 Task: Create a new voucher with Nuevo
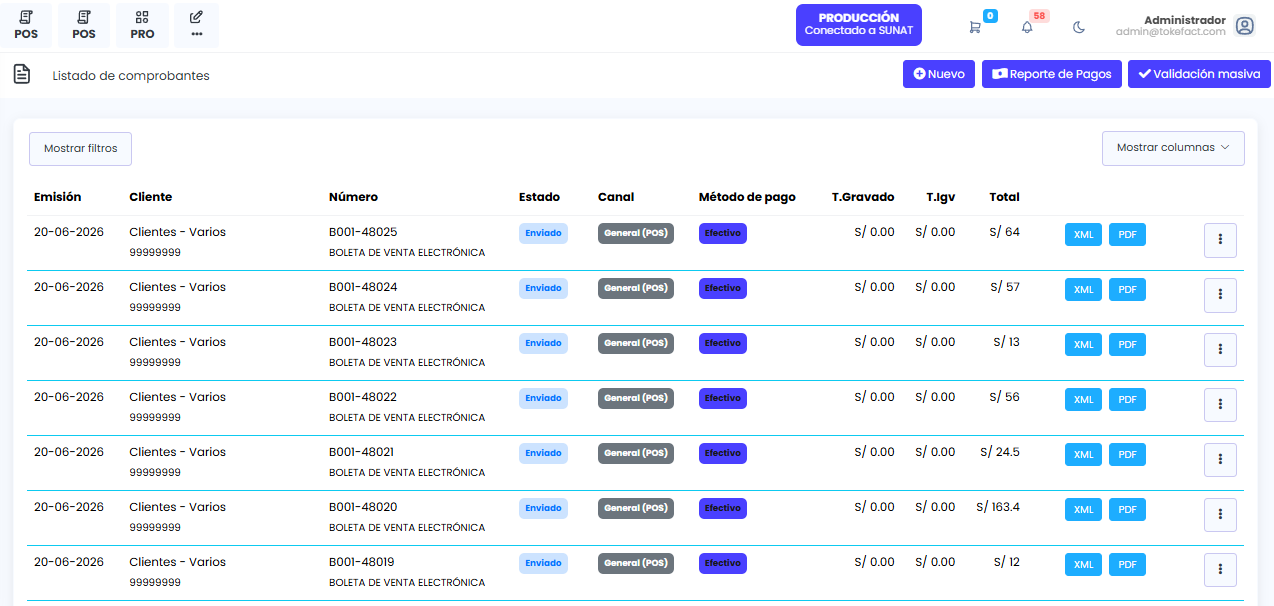click(x=939, y=74)
